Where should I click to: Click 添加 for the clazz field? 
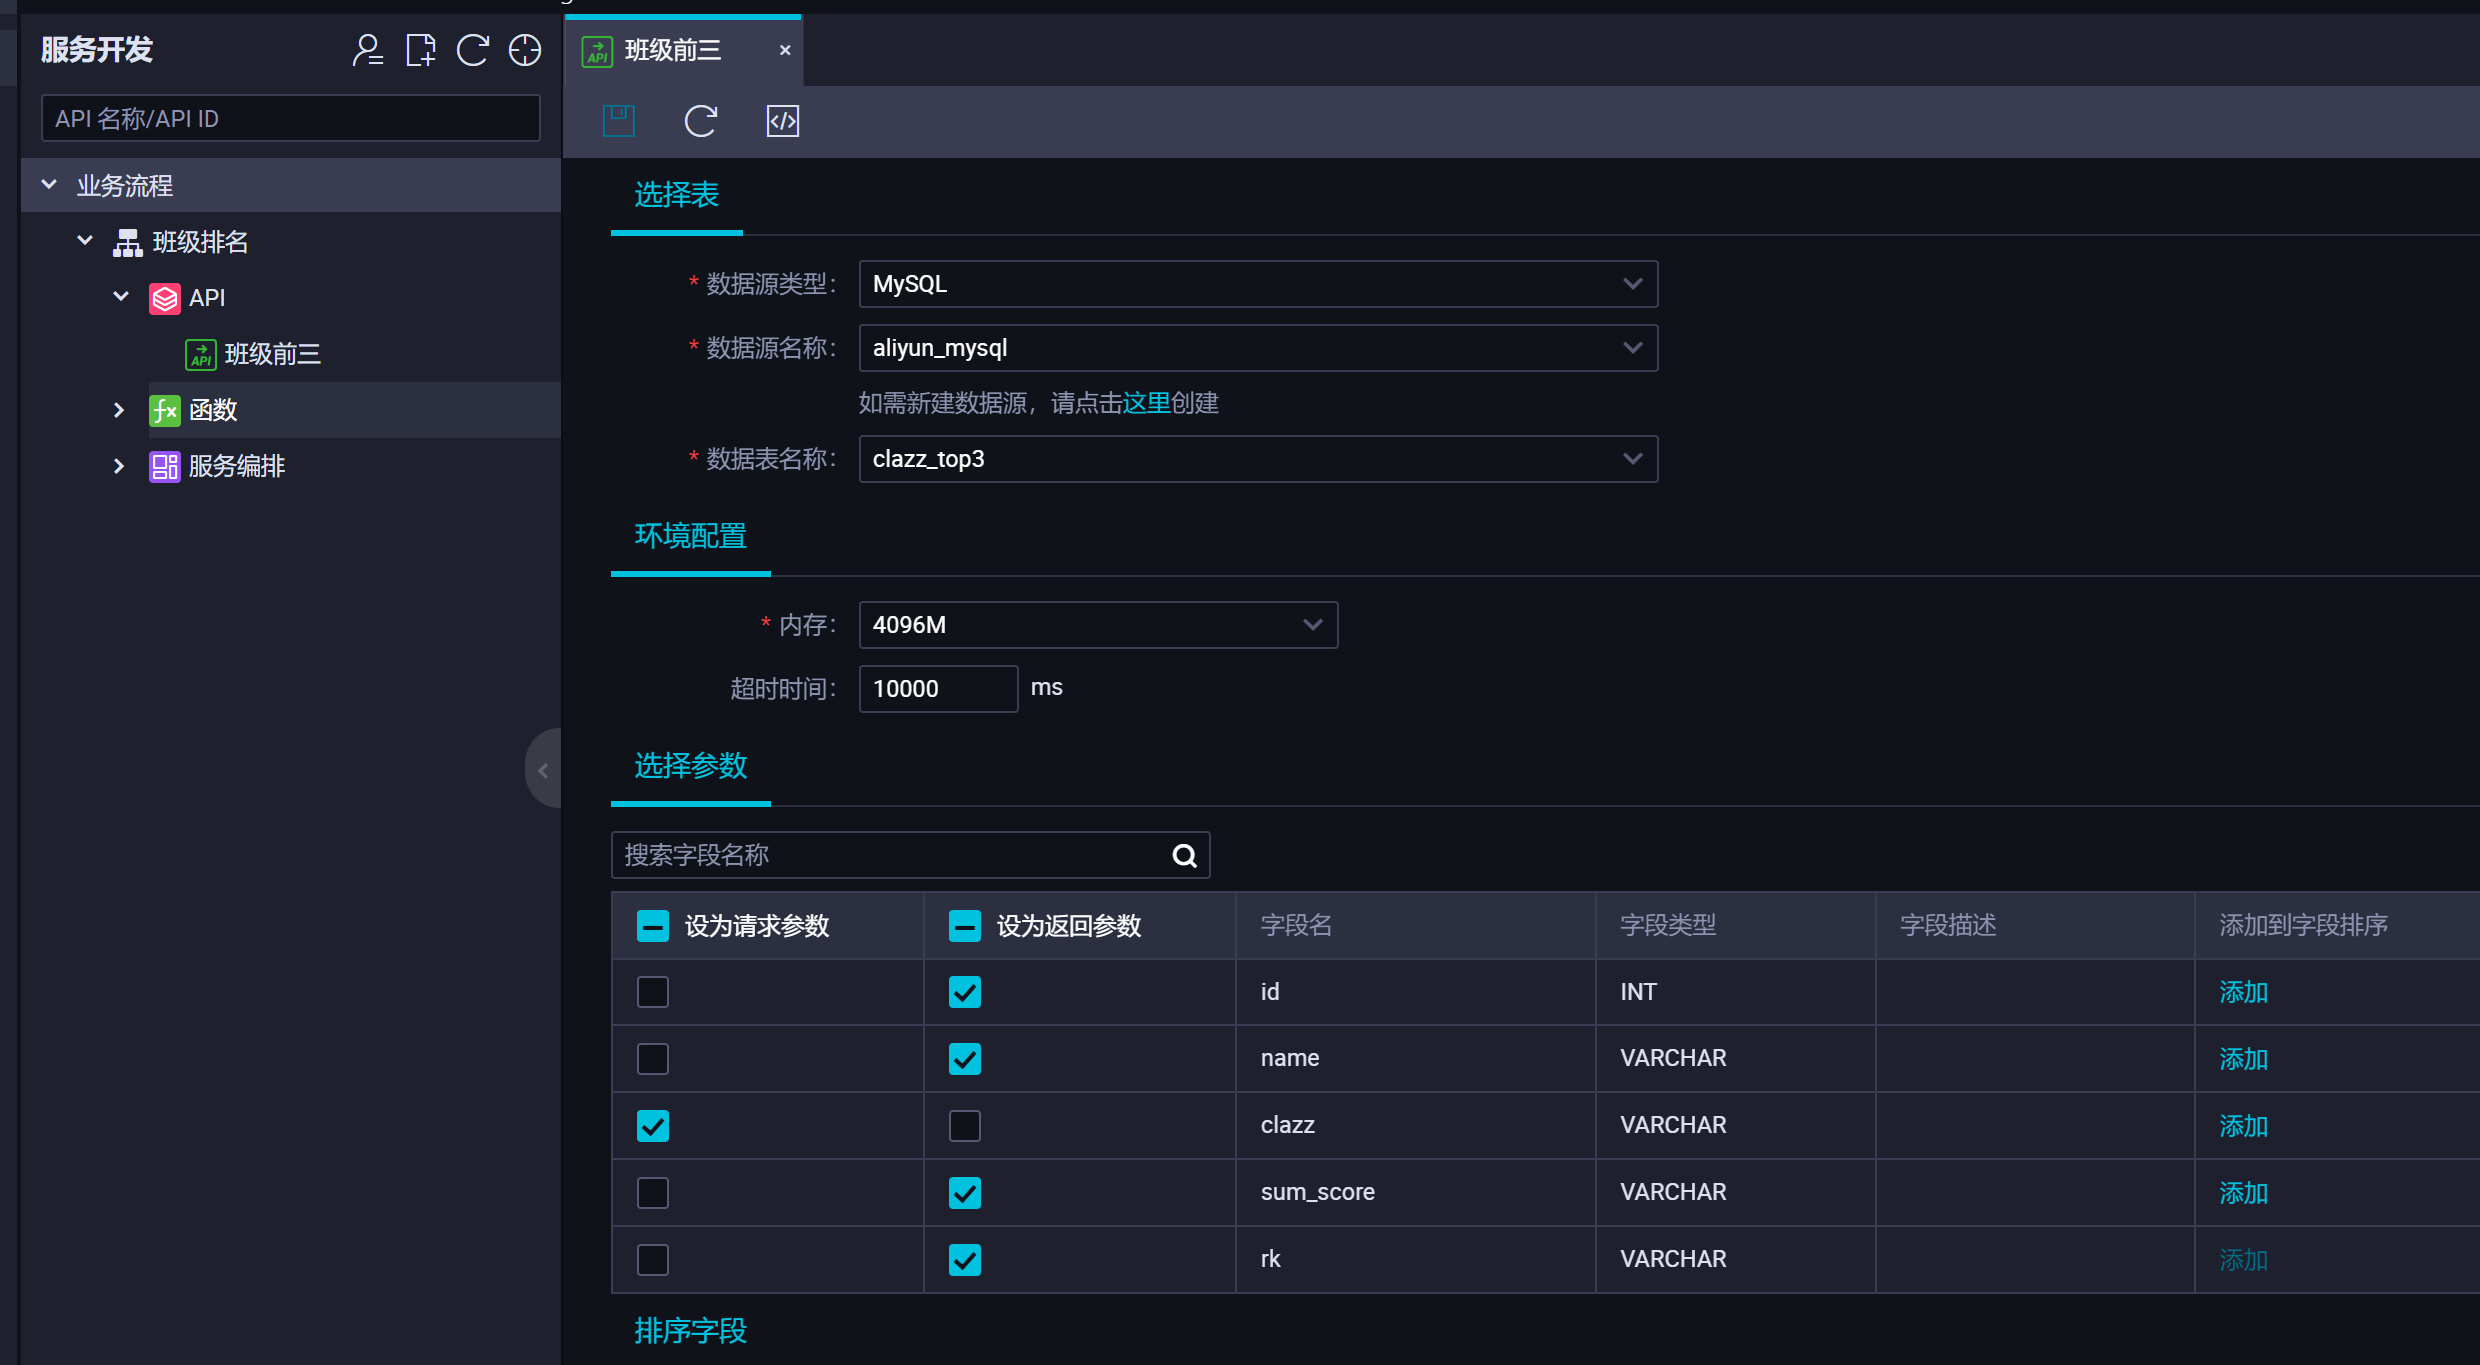[2244, 1126]
